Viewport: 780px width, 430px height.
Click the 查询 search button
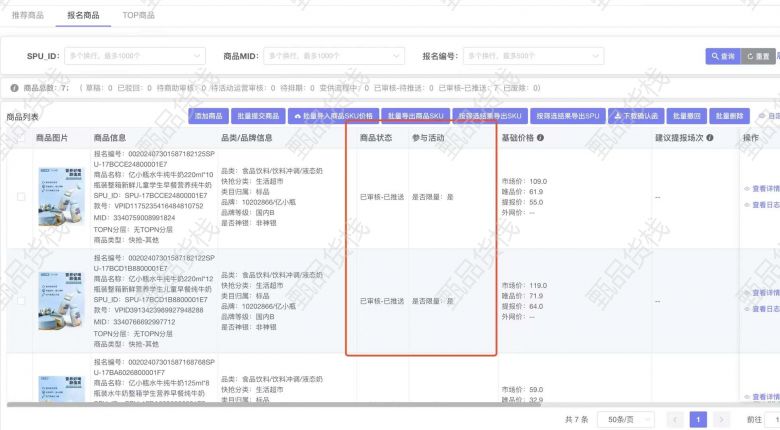(722, 56)
